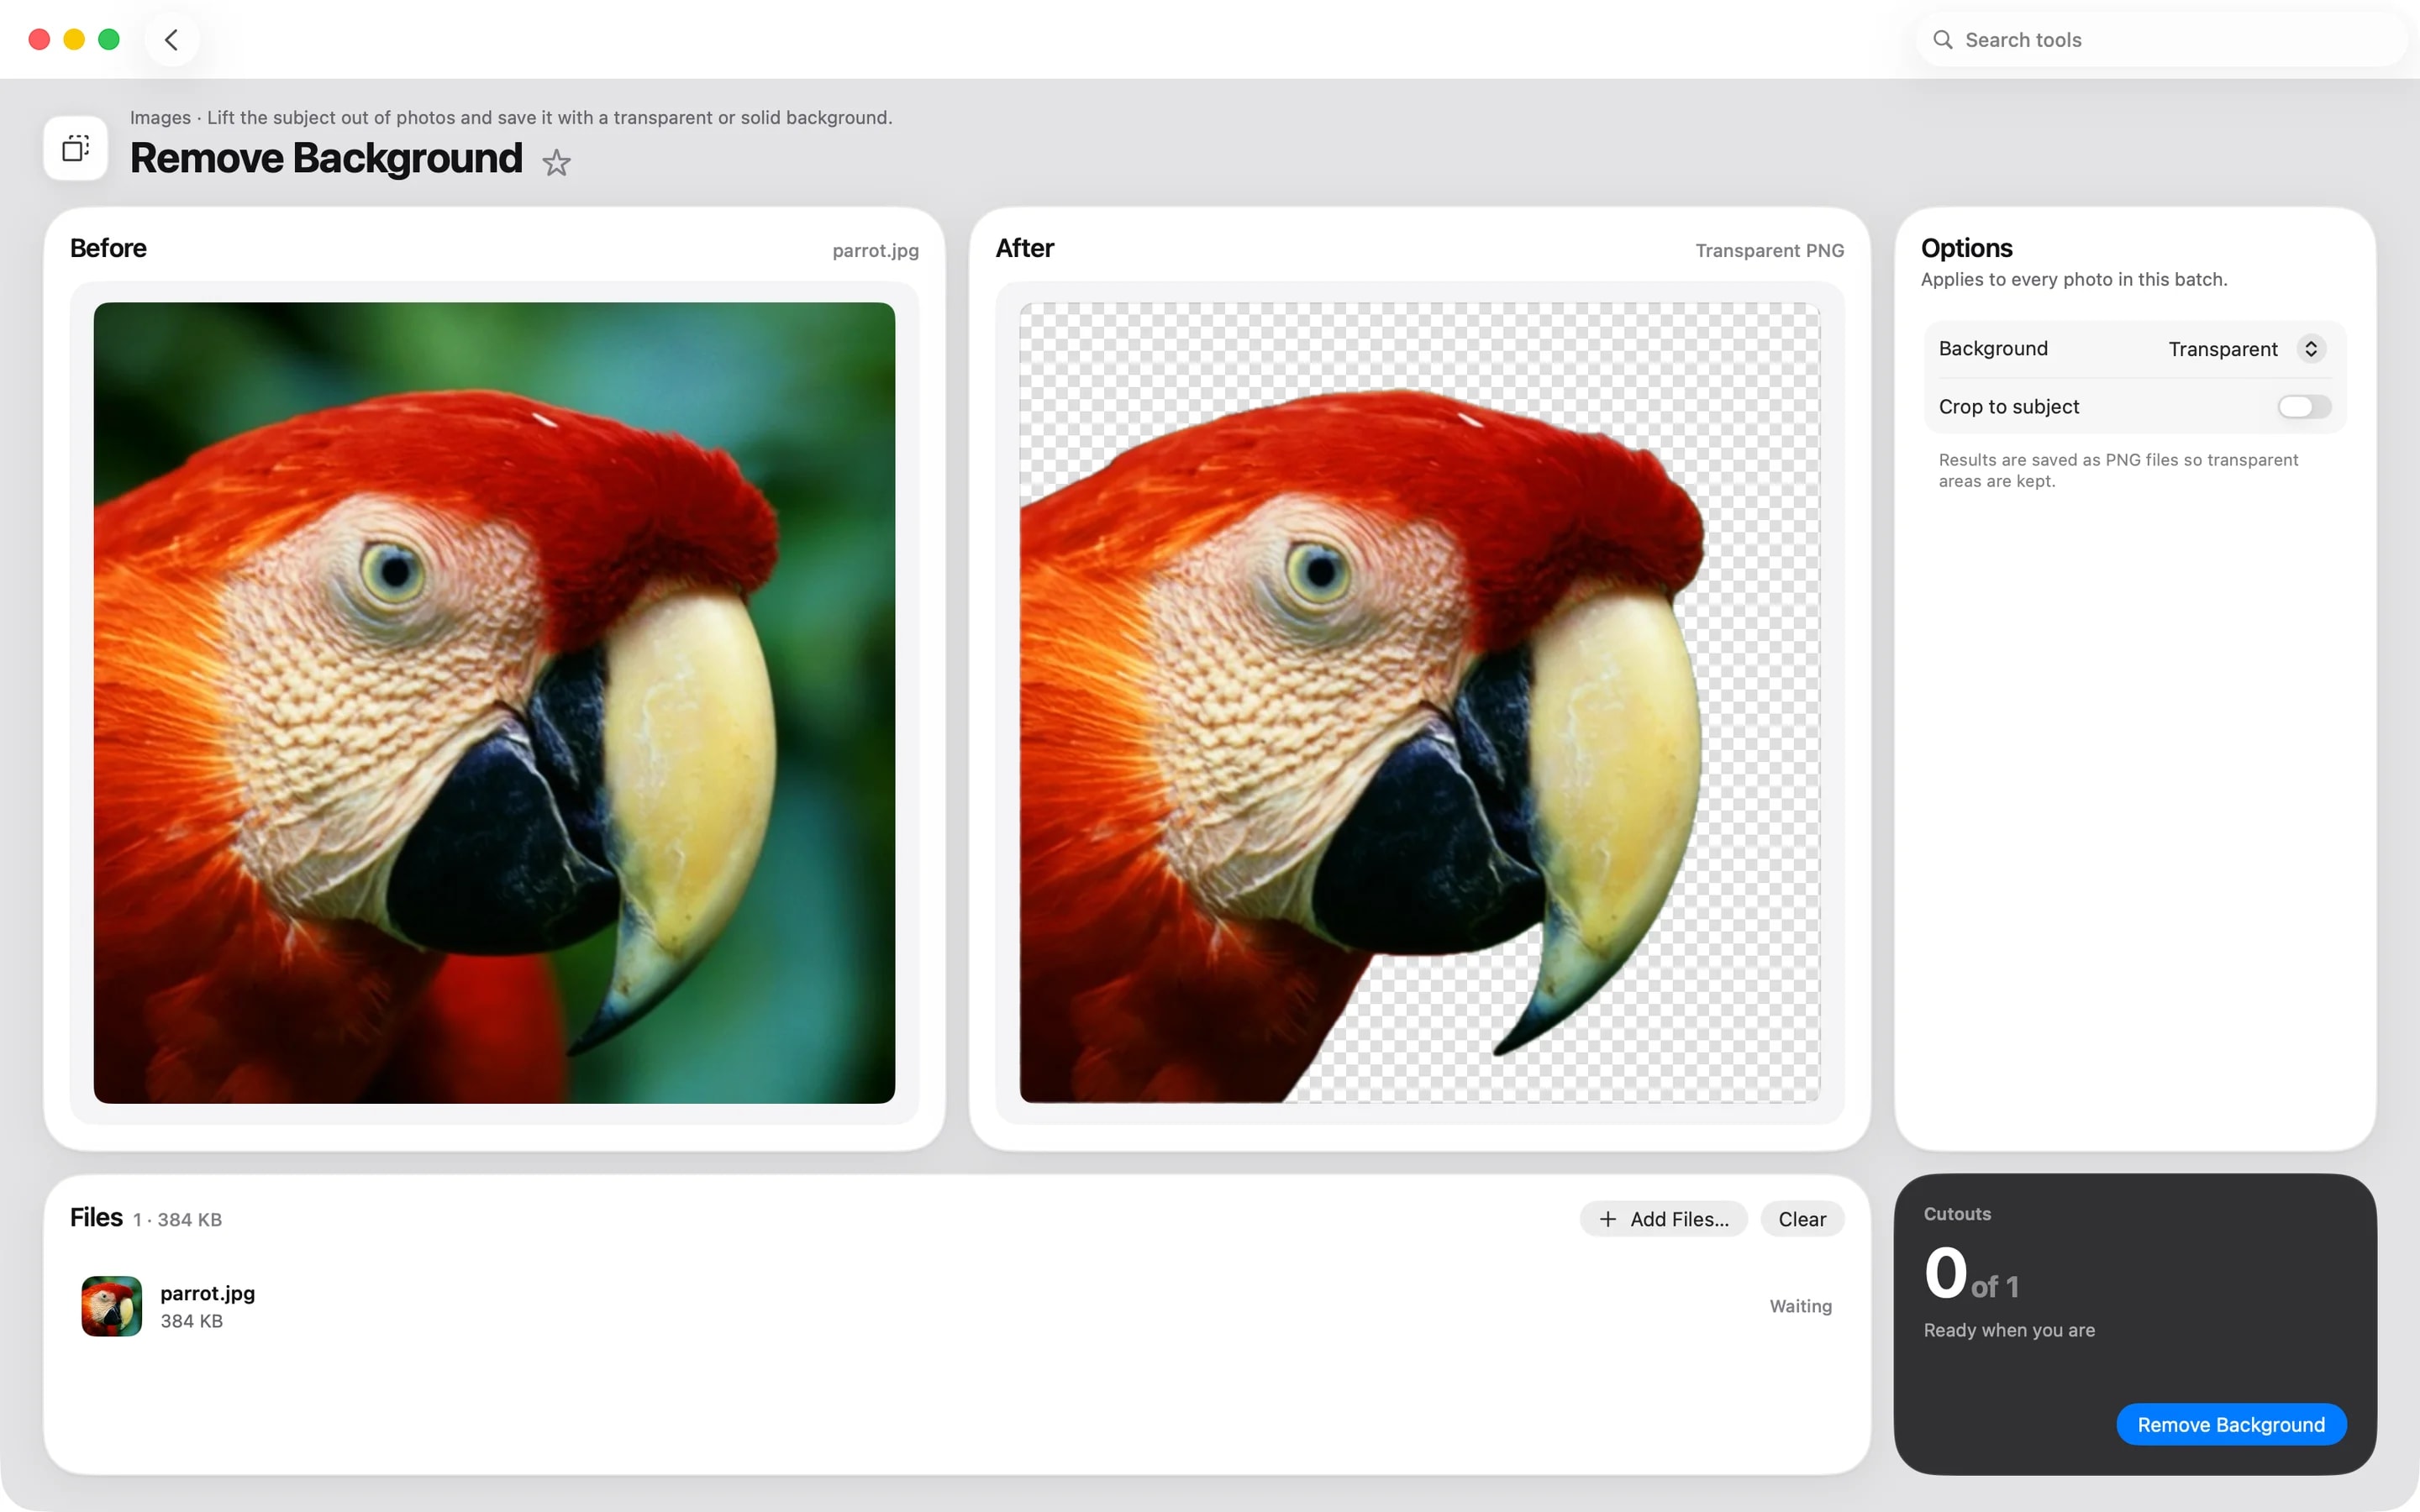
Task: Toggle the Crop to subject switch
Action: 2304,406
